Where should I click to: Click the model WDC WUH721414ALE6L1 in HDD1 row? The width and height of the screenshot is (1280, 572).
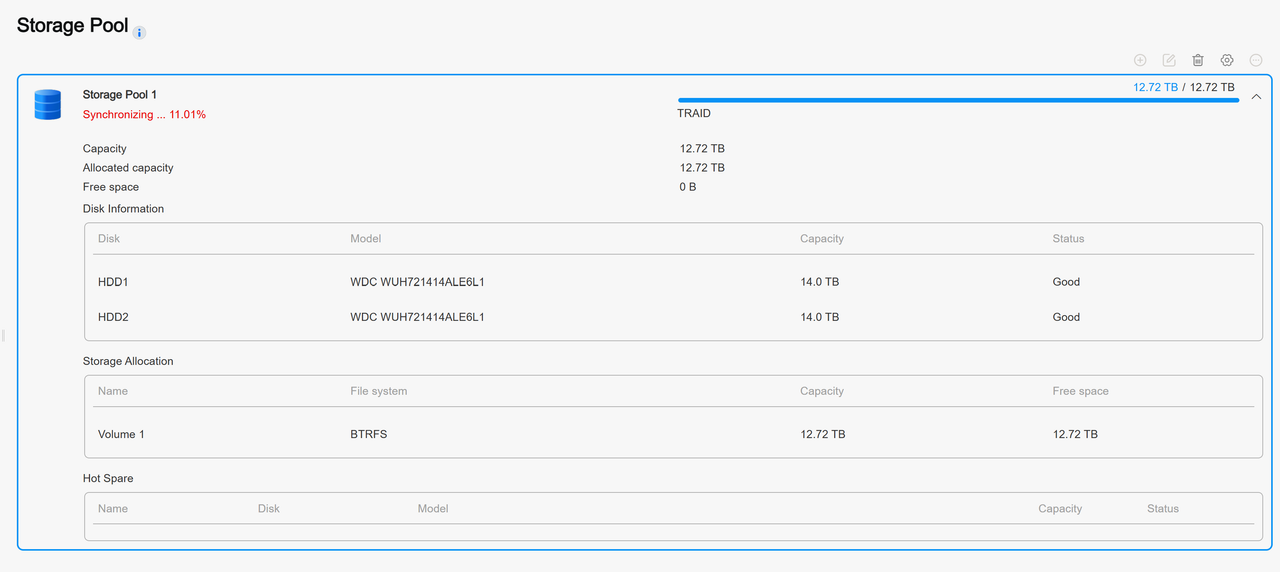(417, 282)
